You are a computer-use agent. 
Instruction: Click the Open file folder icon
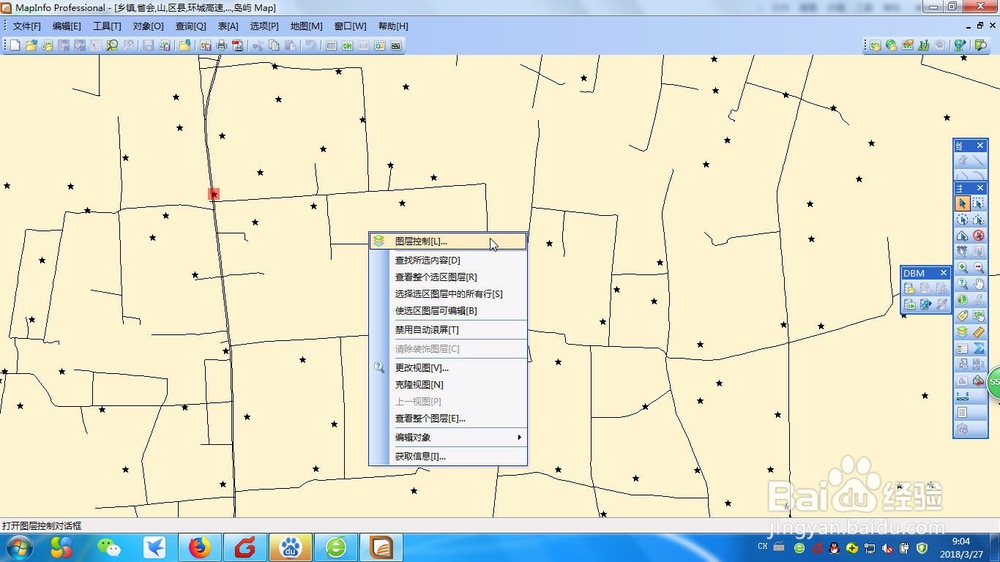31,45
